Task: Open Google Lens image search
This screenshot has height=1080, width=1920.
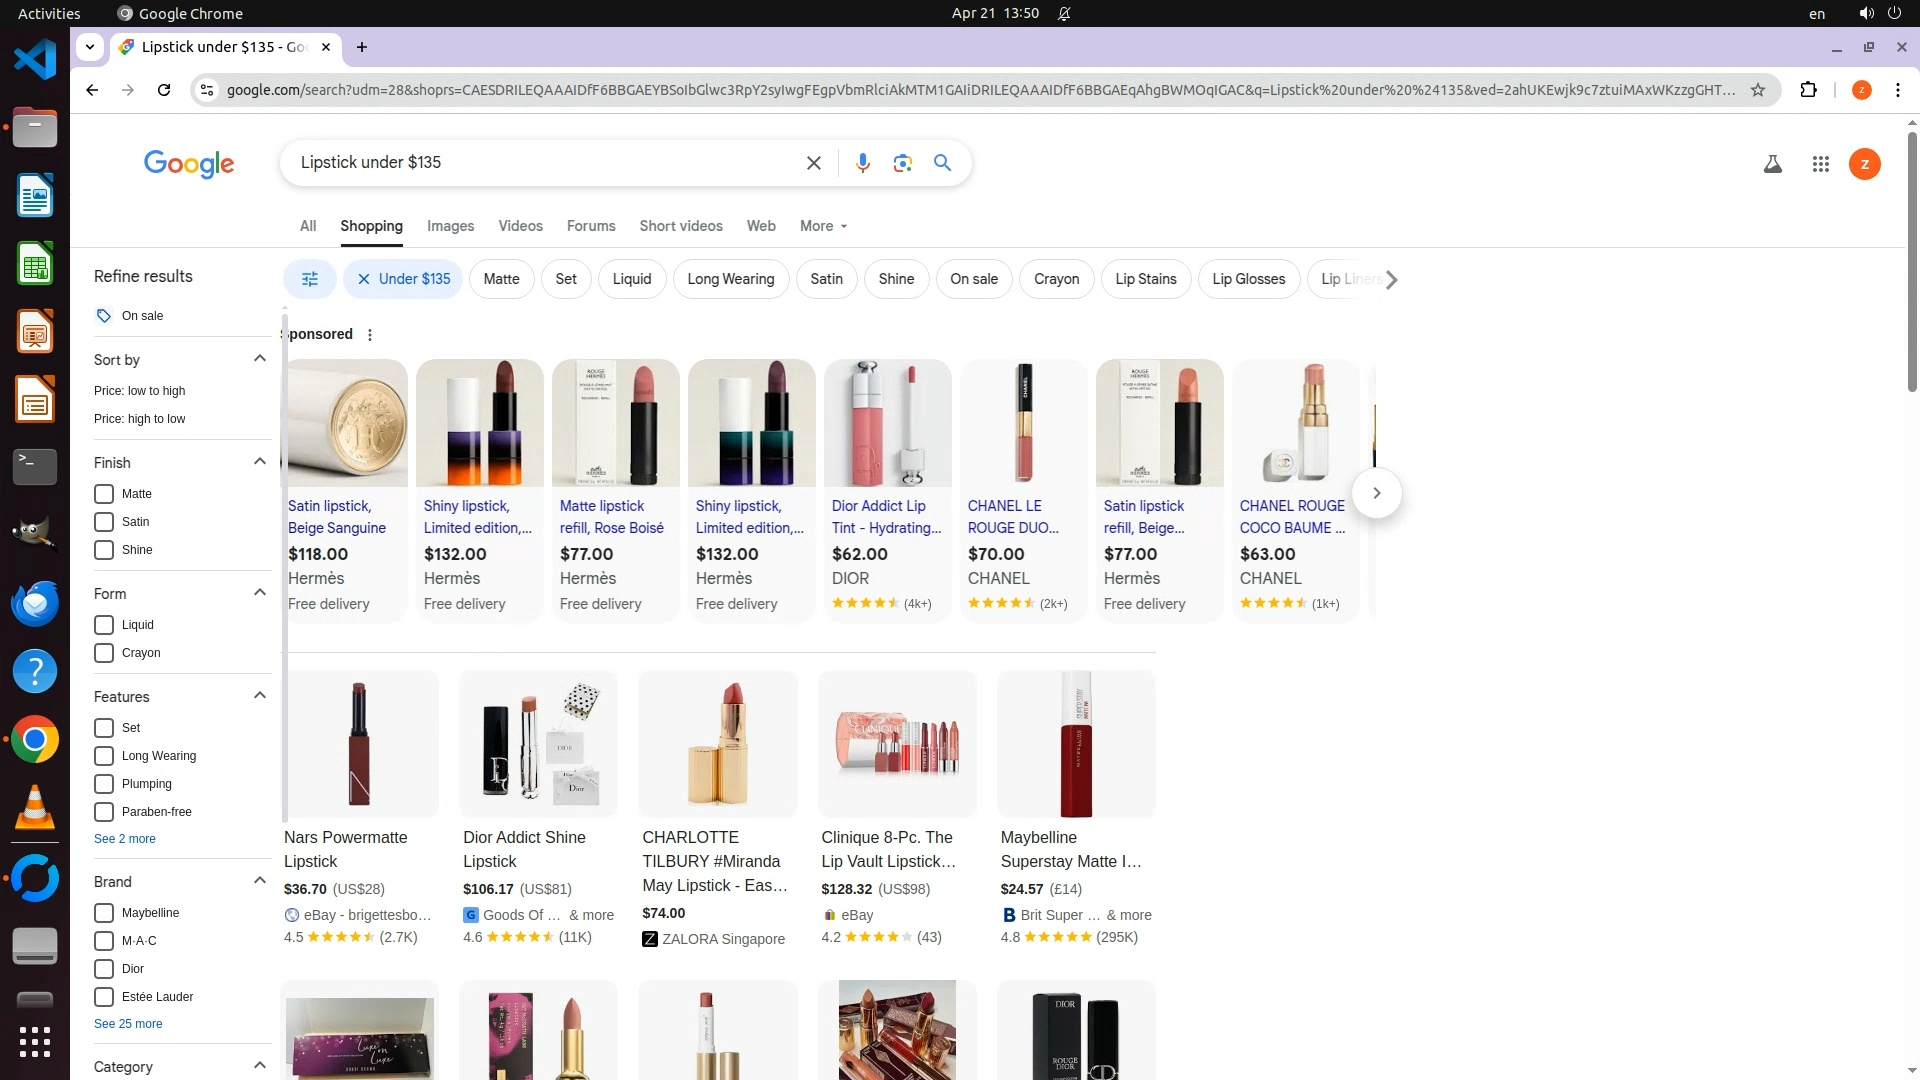Action: [902, 163]
